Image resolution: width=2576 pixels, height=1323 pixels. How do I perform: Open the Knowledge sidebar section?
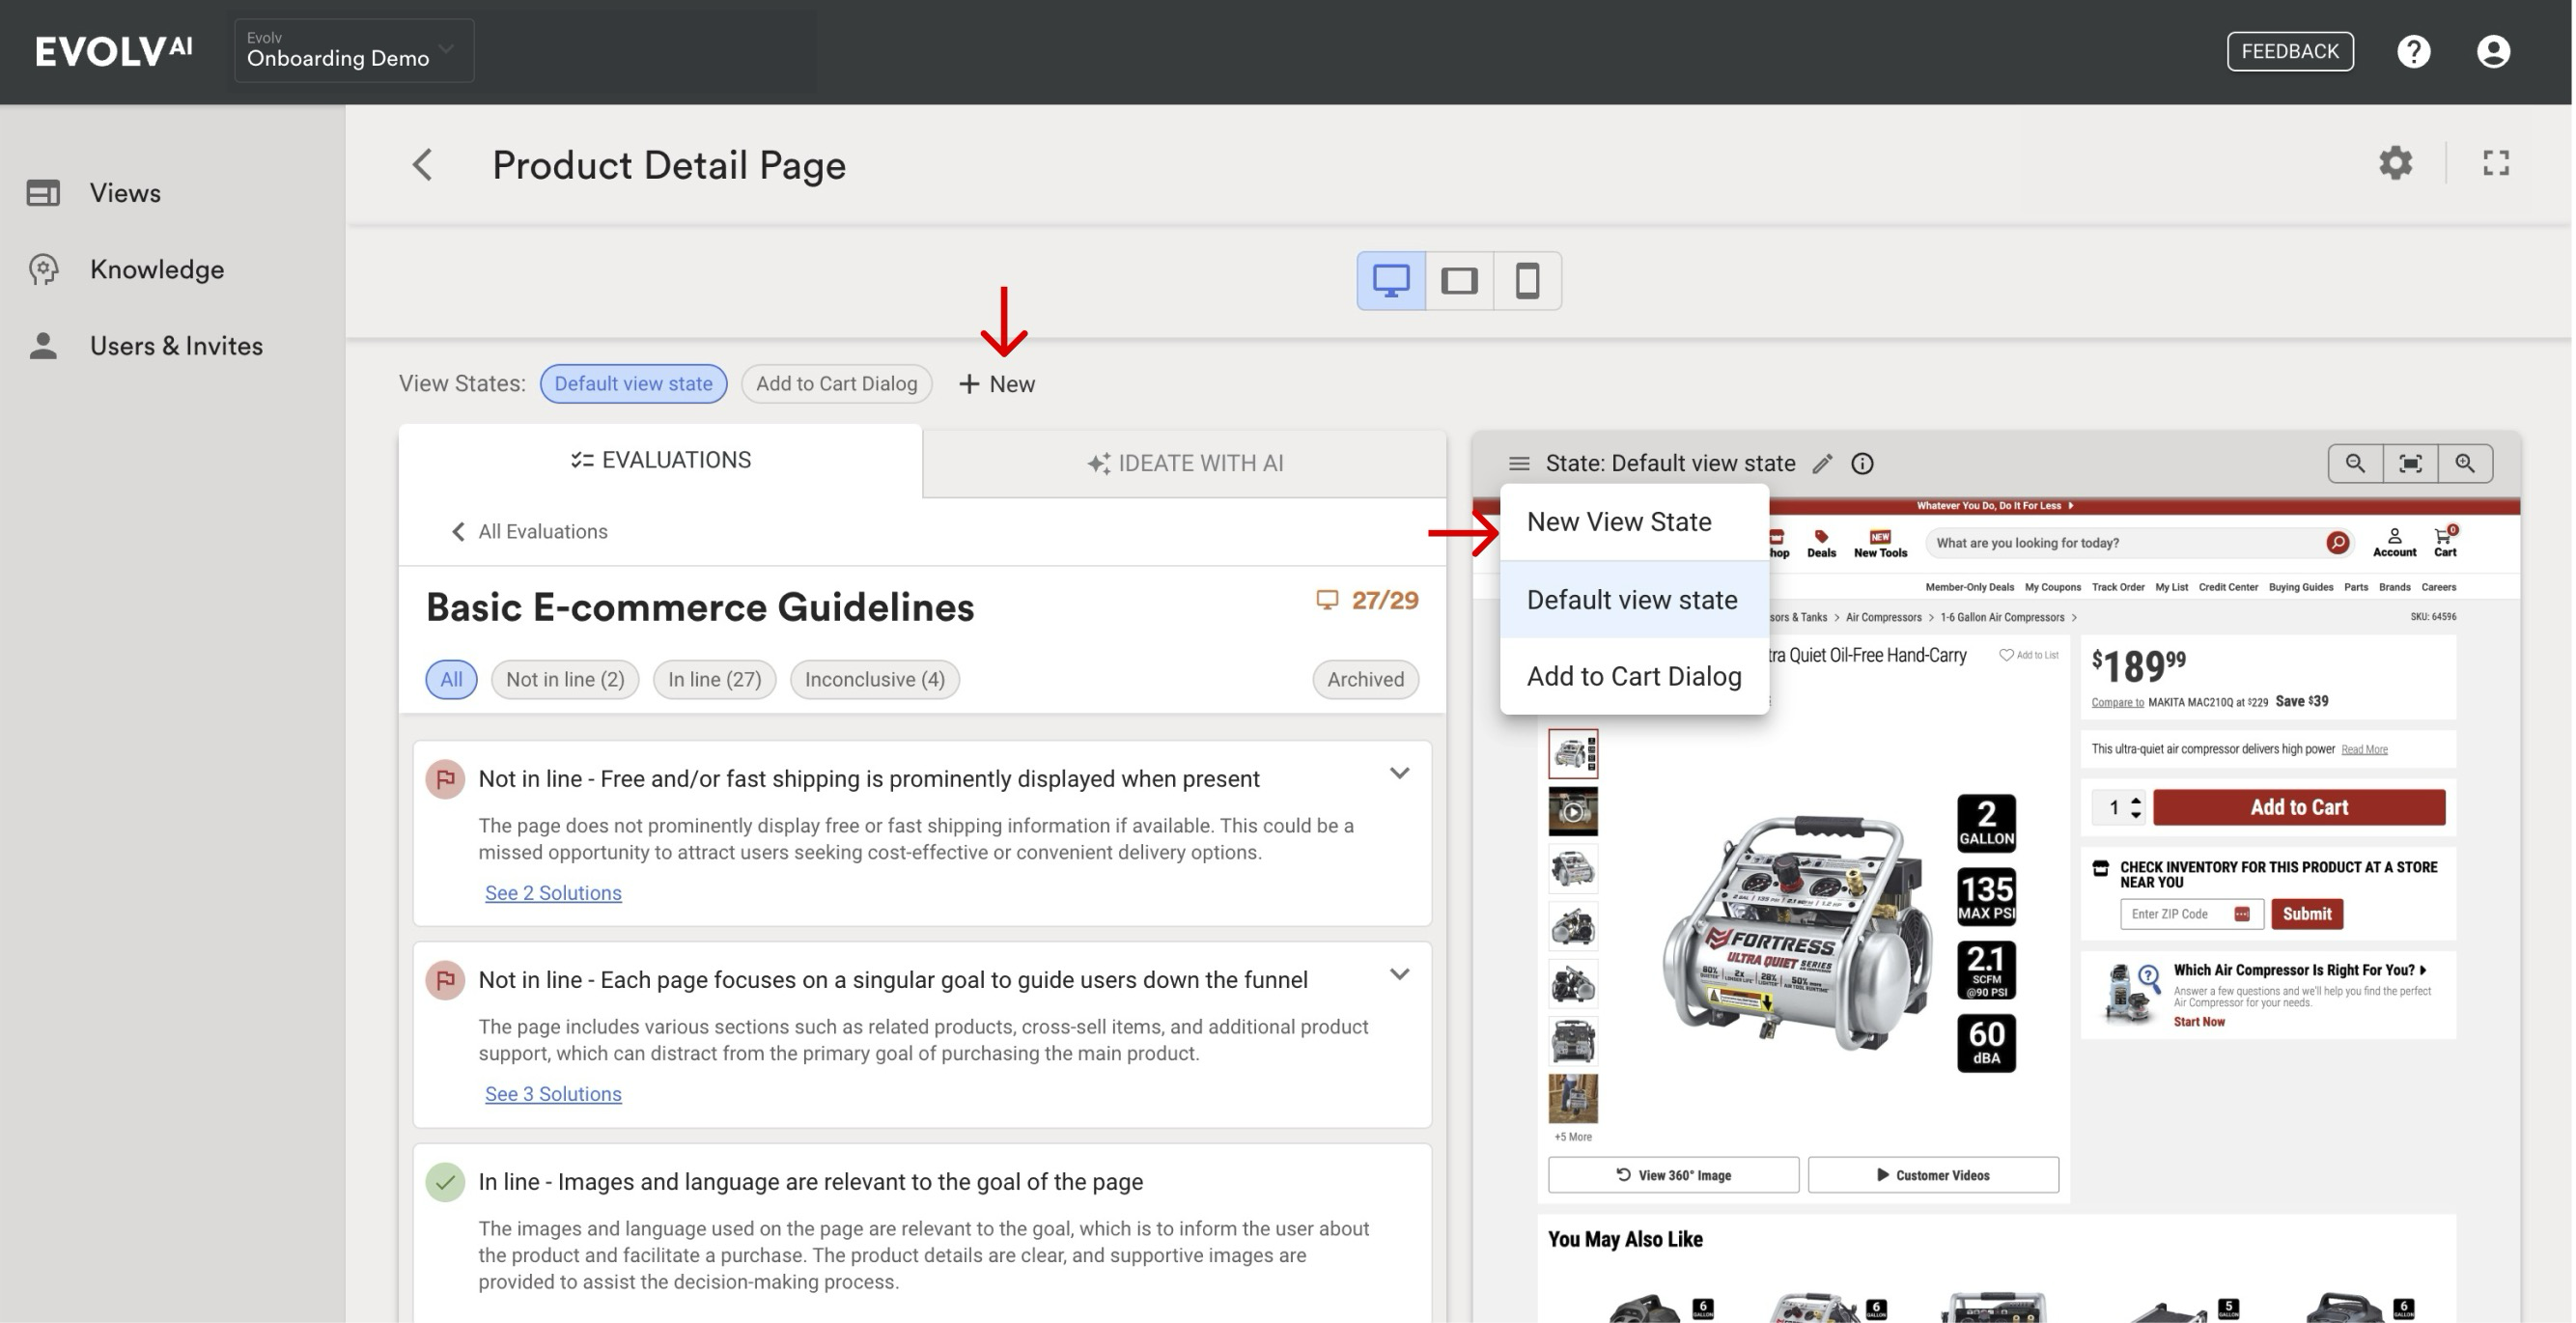pyautogui.click(x=125, y=269)
